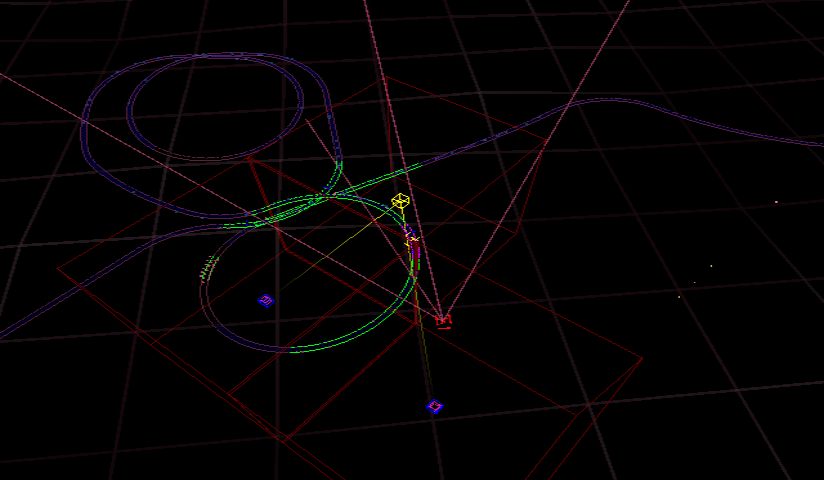Click the outer purple oval track's left curve

pyautogui.click(x=85, y=125)
